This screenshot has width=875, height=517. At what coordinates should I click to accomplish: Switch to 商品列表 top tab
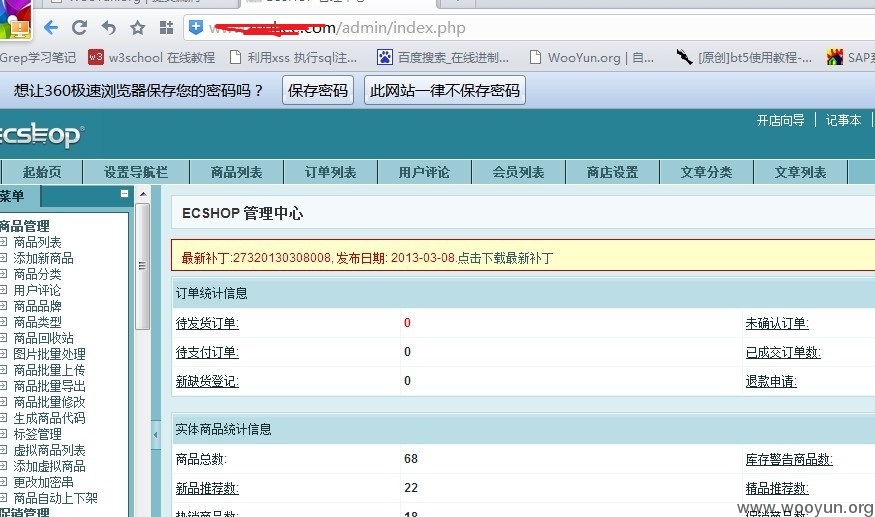237,172
